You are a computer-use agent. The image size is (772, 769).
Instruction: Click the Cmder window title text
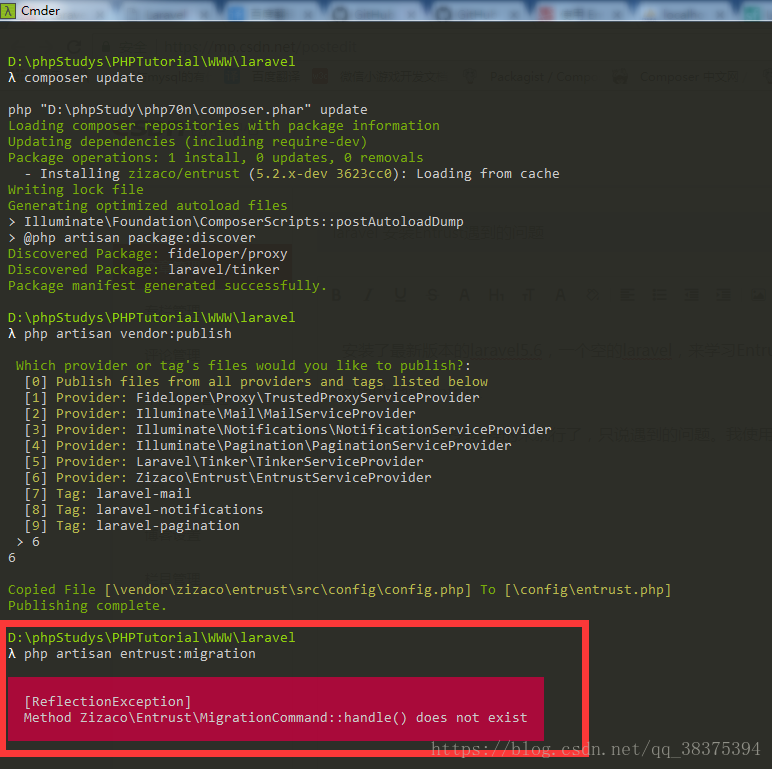point(40,10)
